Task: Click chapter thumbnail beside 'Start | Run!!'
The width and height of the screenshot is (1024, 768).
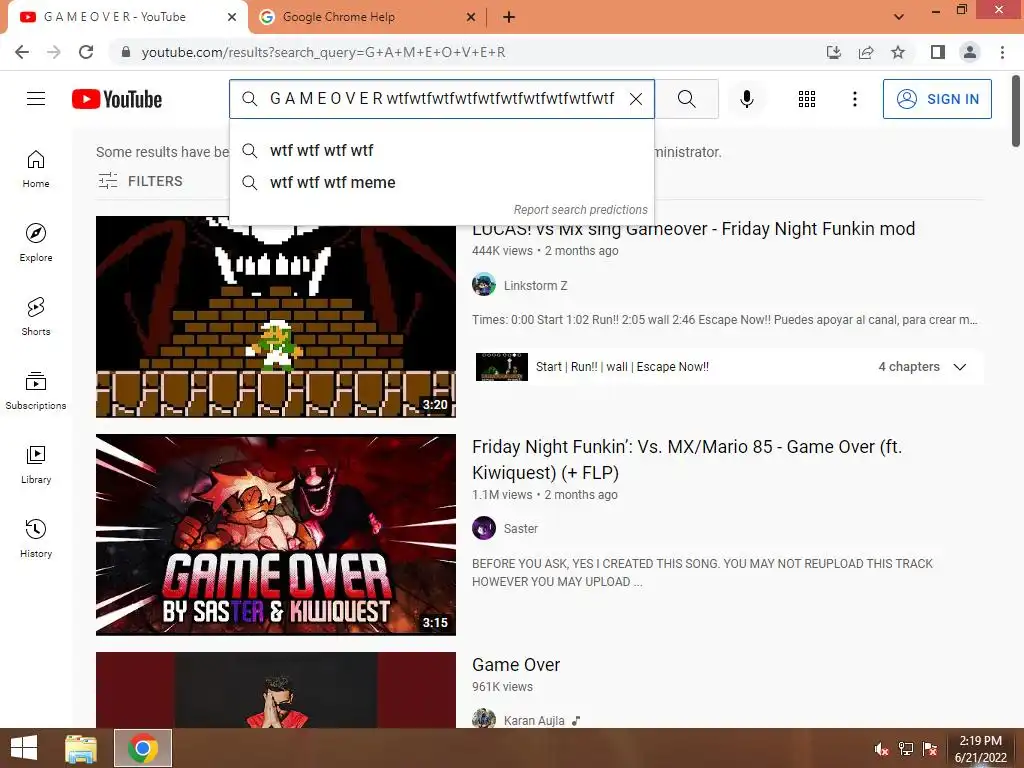Action: [x=502, y=366]
